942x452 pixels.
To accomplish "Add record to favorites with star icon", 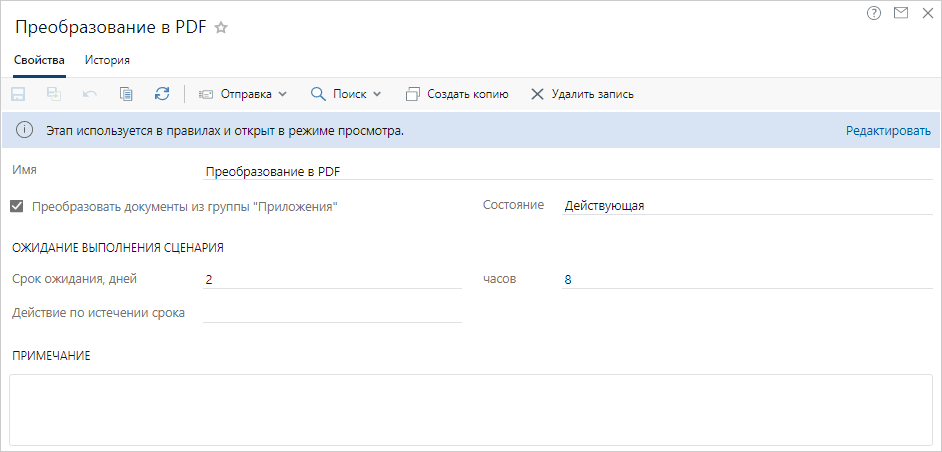I will pyautogui.click(x=221, y=28).
